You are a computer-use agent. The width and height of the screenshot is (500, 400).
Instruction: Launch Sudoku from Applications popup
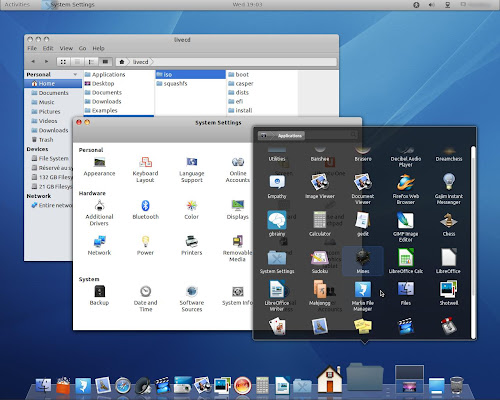pyautogui.click(x=320, y=261)
